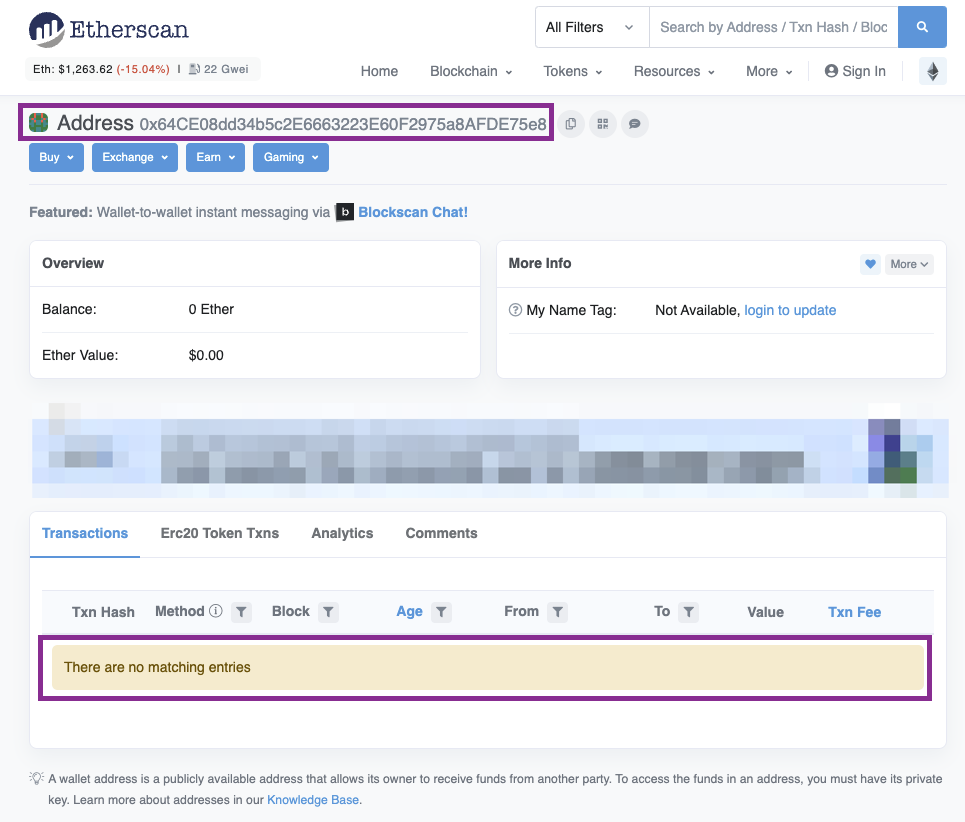
Task: Expand the Blockchain menu
Action: pos(471,71)
